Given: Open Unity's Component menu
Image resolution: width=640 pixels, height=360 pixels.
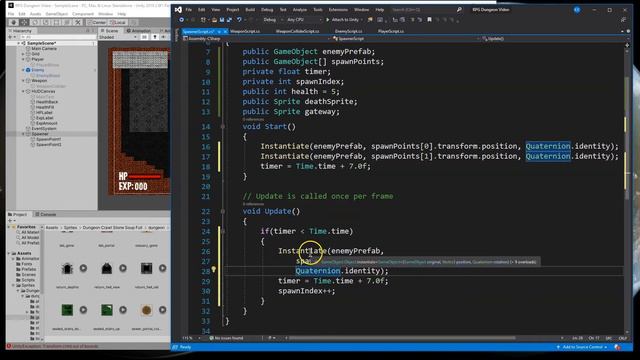Looking at the screenshot, I should pyautogui.click(x=83, y=14).
